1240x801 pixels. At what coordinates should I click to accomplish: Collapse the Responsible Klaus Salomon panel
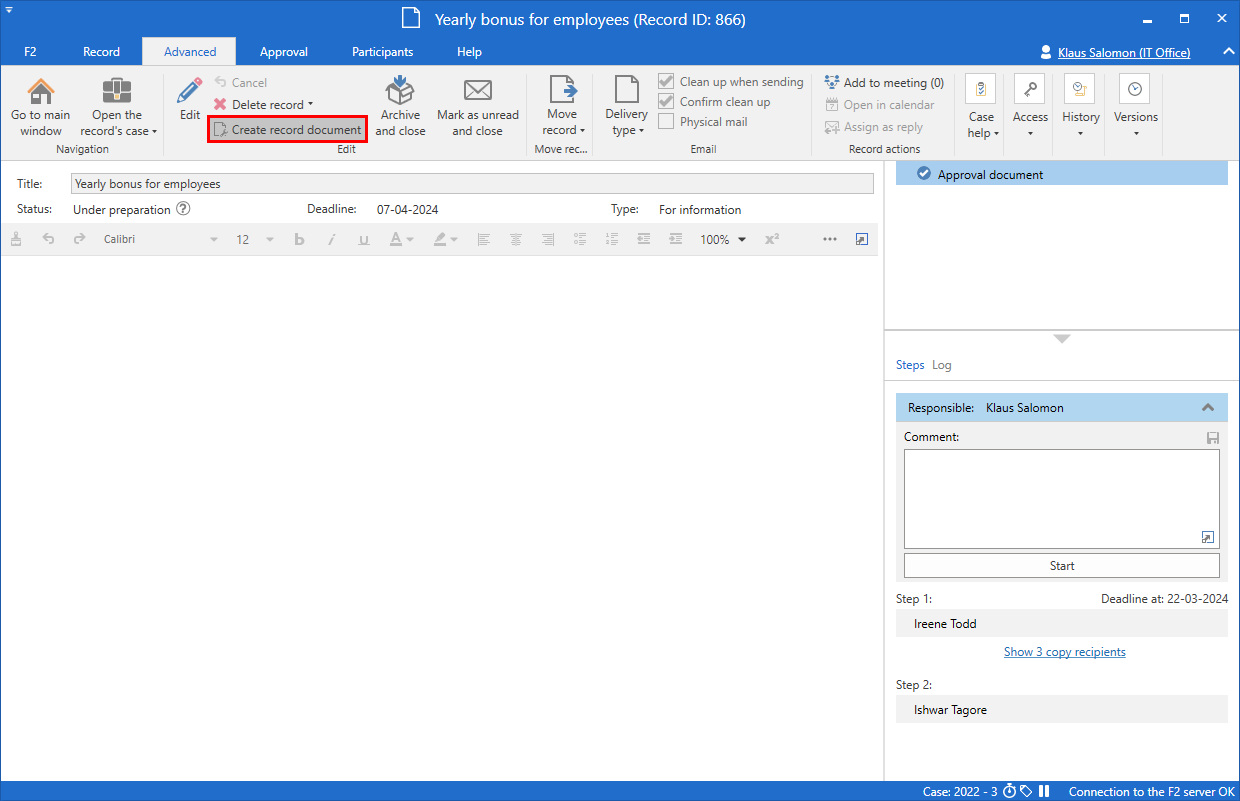point(1208,408)
